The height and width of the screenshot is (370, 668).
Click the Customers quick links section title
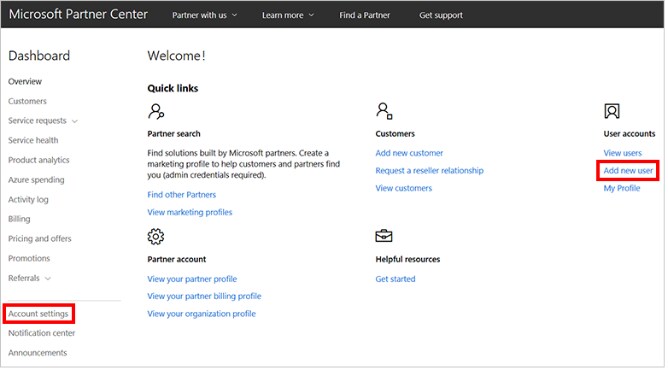click(395, 133)
